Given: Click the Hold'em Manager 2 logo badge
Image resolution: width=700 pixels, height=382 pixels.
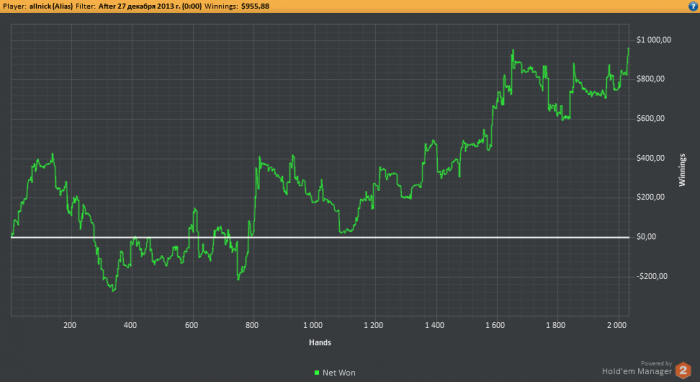Looking at the screenshot, I should (683, 370).
